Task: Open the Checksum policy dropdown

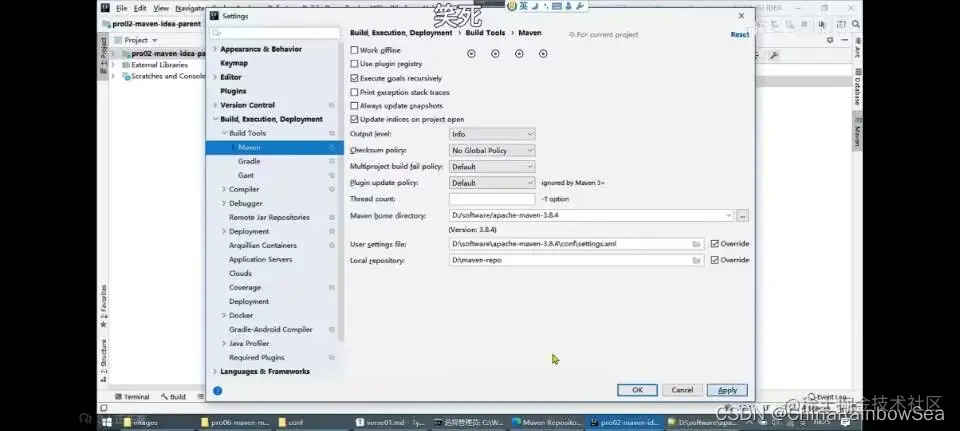Action: coord(492,151)
